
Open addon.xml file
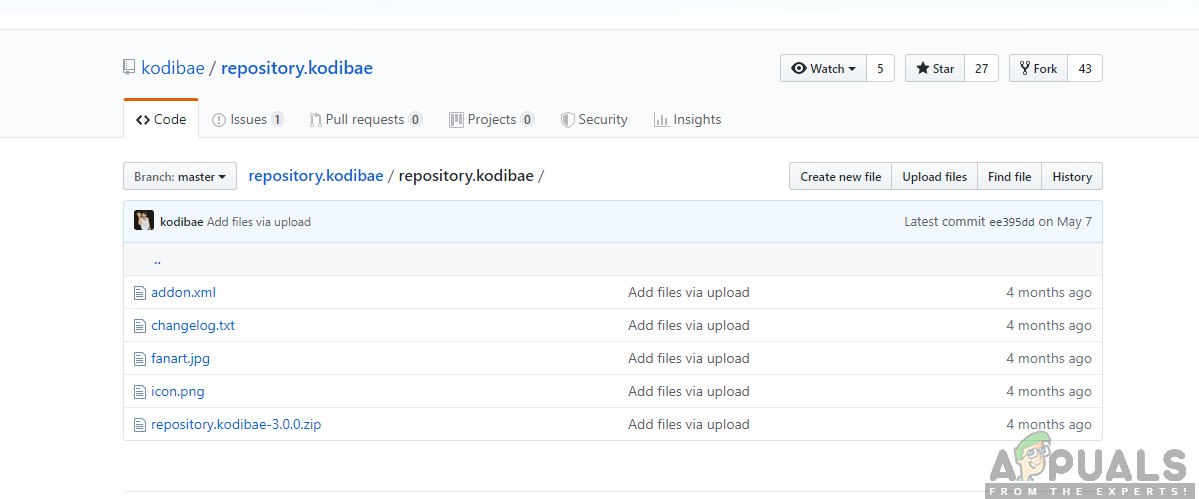pos(184,293)
